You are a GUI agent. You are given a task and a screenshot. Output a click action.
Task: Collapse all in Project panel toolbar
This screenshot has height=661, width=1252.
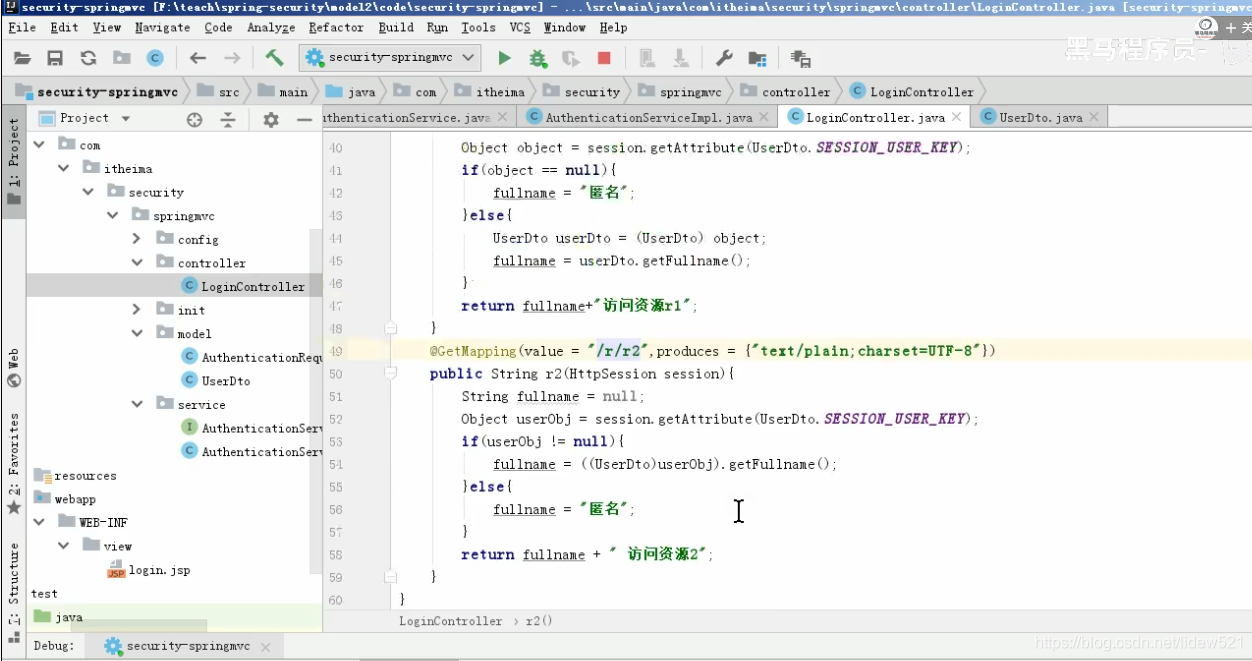click(x=228, y=119)
